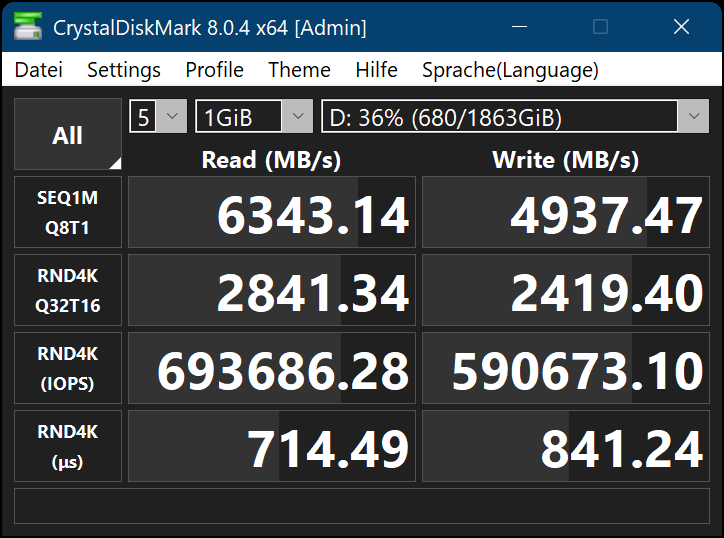Minimize the CrystalDiskMark window

(519, 27)
